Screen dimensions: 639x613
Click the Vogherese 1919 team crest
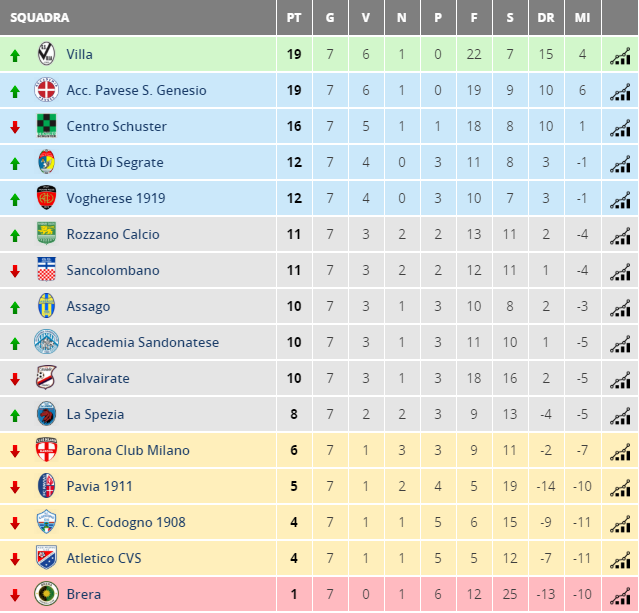[46, 198]
